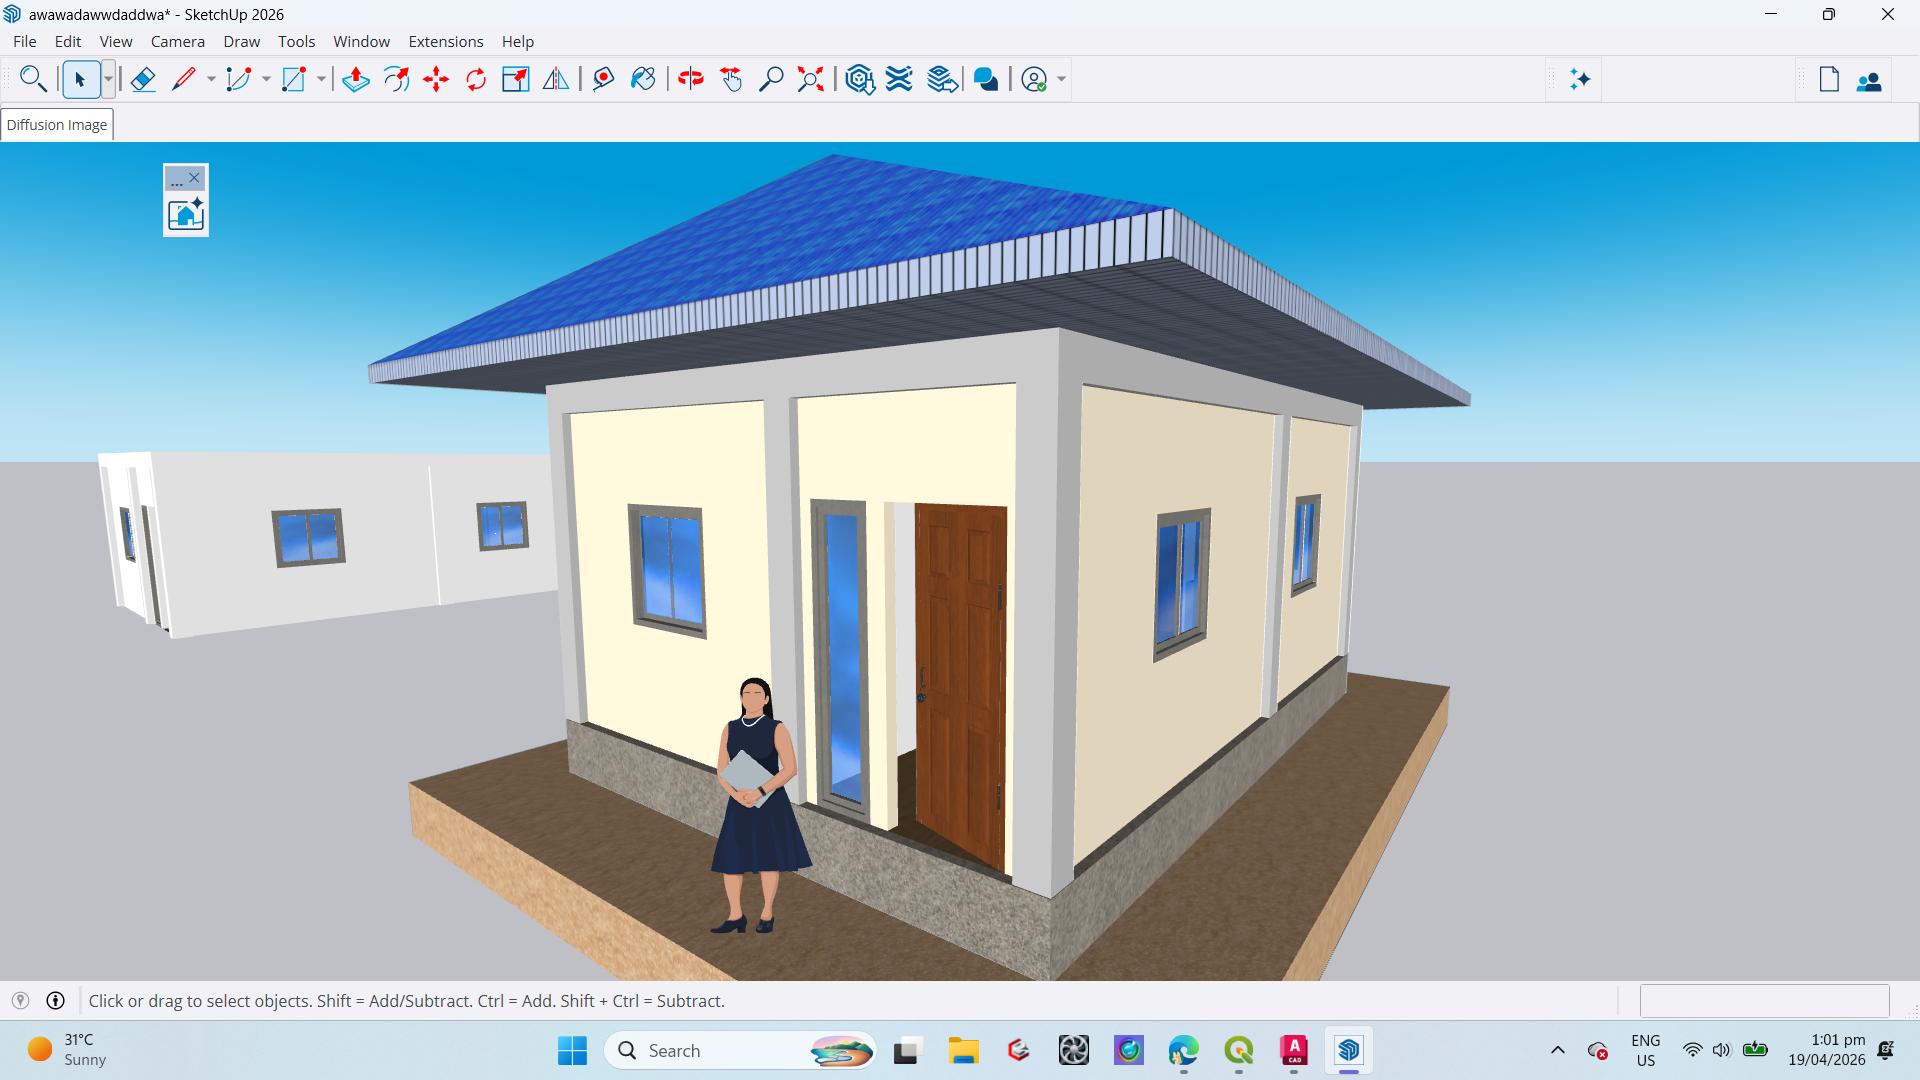Open the 3D Warehouse icon
Image resolution: width=1920 pixels, height=1080 pixels.
point(860,79)
